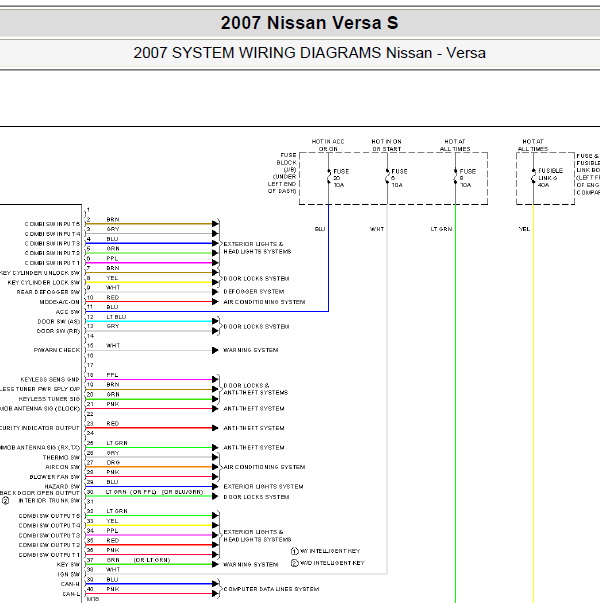Click the 'FUSIBLE LINK G 40A' label
This screenshot has height=603, width=600.
coord(550,178)
